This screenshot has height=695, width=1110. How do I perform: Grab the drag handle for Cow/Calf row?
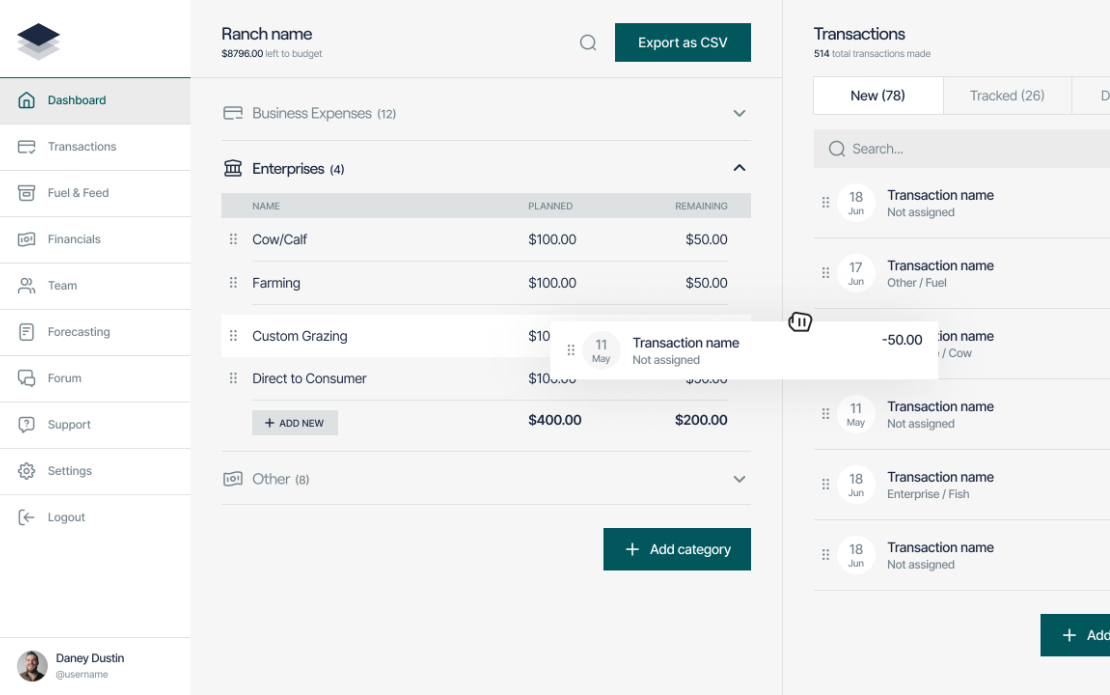233,239
